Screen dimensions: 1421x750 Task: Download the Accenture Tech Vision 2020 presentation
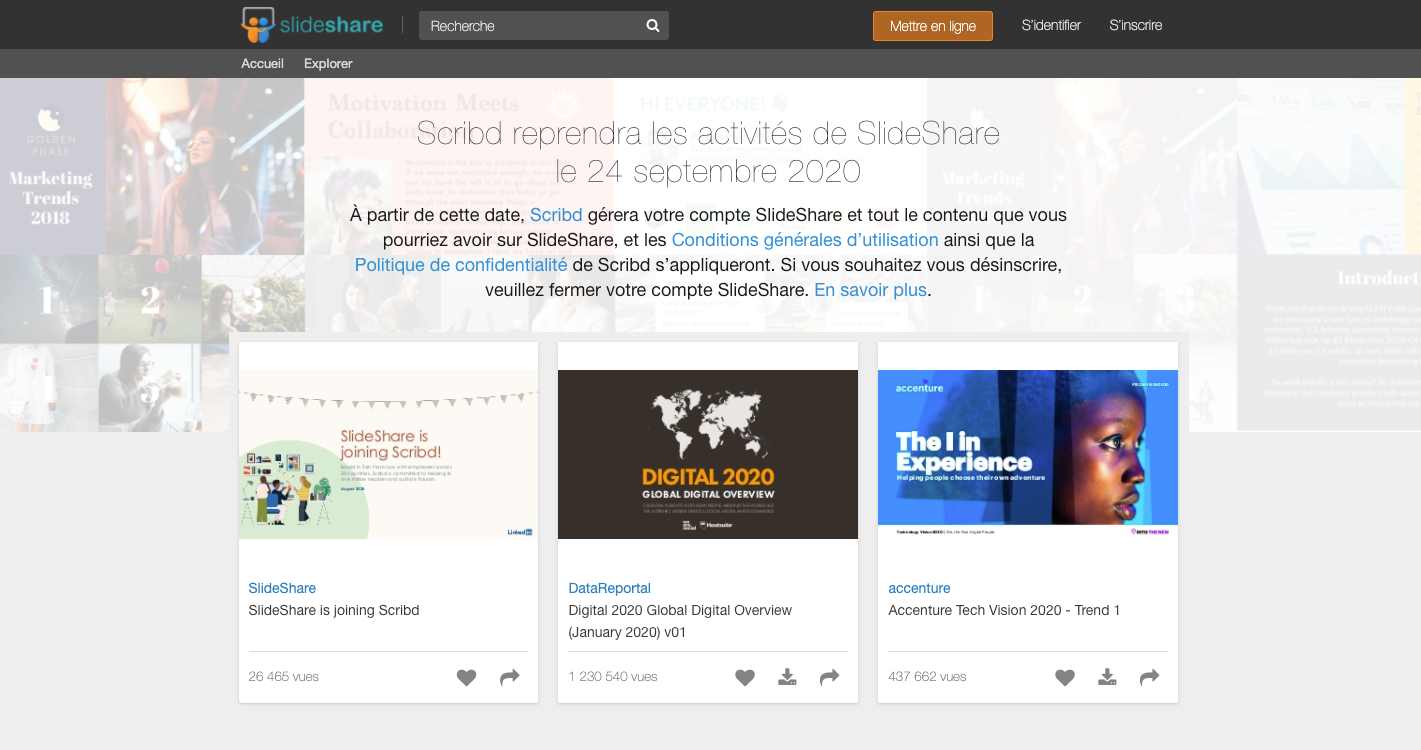click(x=1107, y=677)
